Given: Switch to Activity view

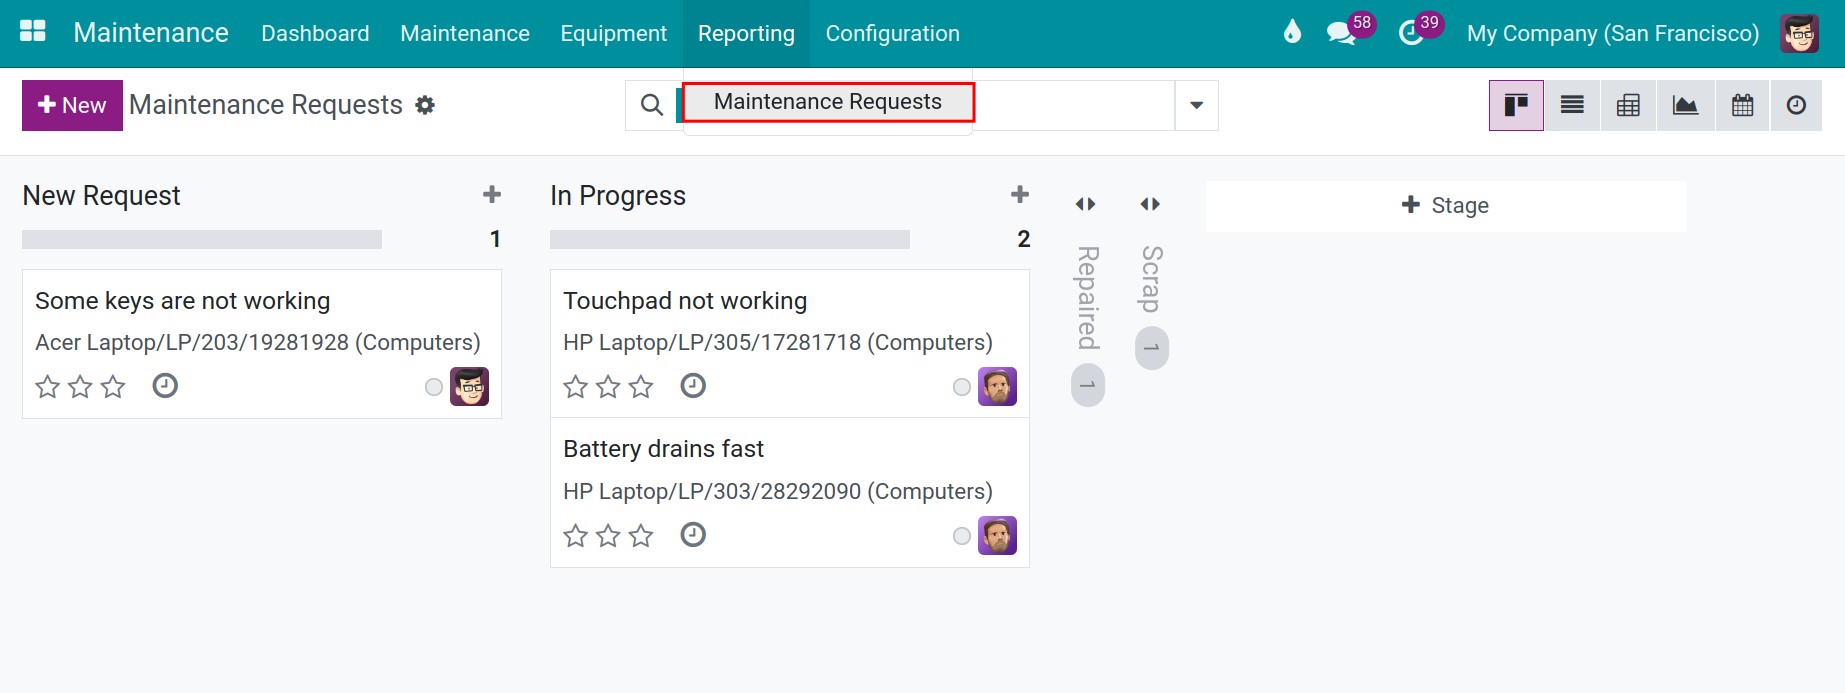Looking at the screenshot, I should click(x=1797, y=105).
